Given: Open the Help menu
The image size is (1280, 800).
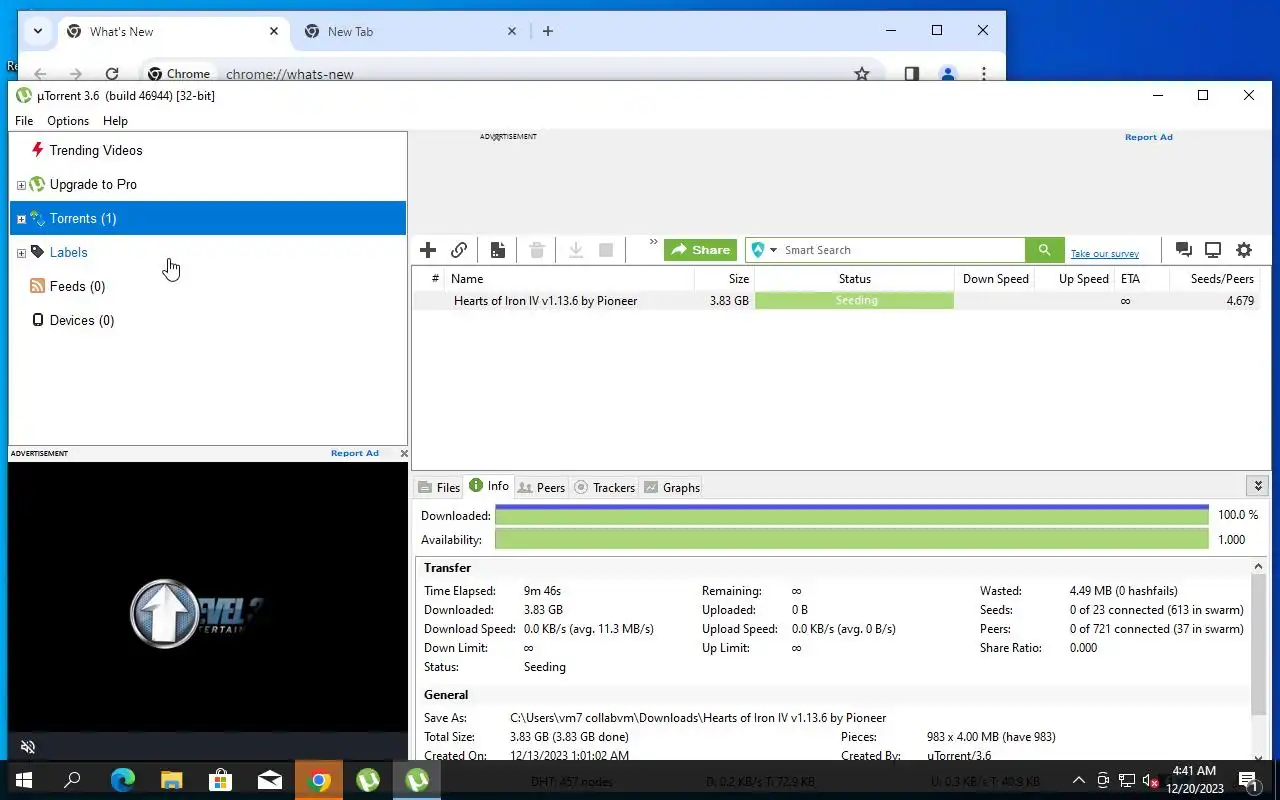Looking at the screenshot, I should tap(115, 121).
